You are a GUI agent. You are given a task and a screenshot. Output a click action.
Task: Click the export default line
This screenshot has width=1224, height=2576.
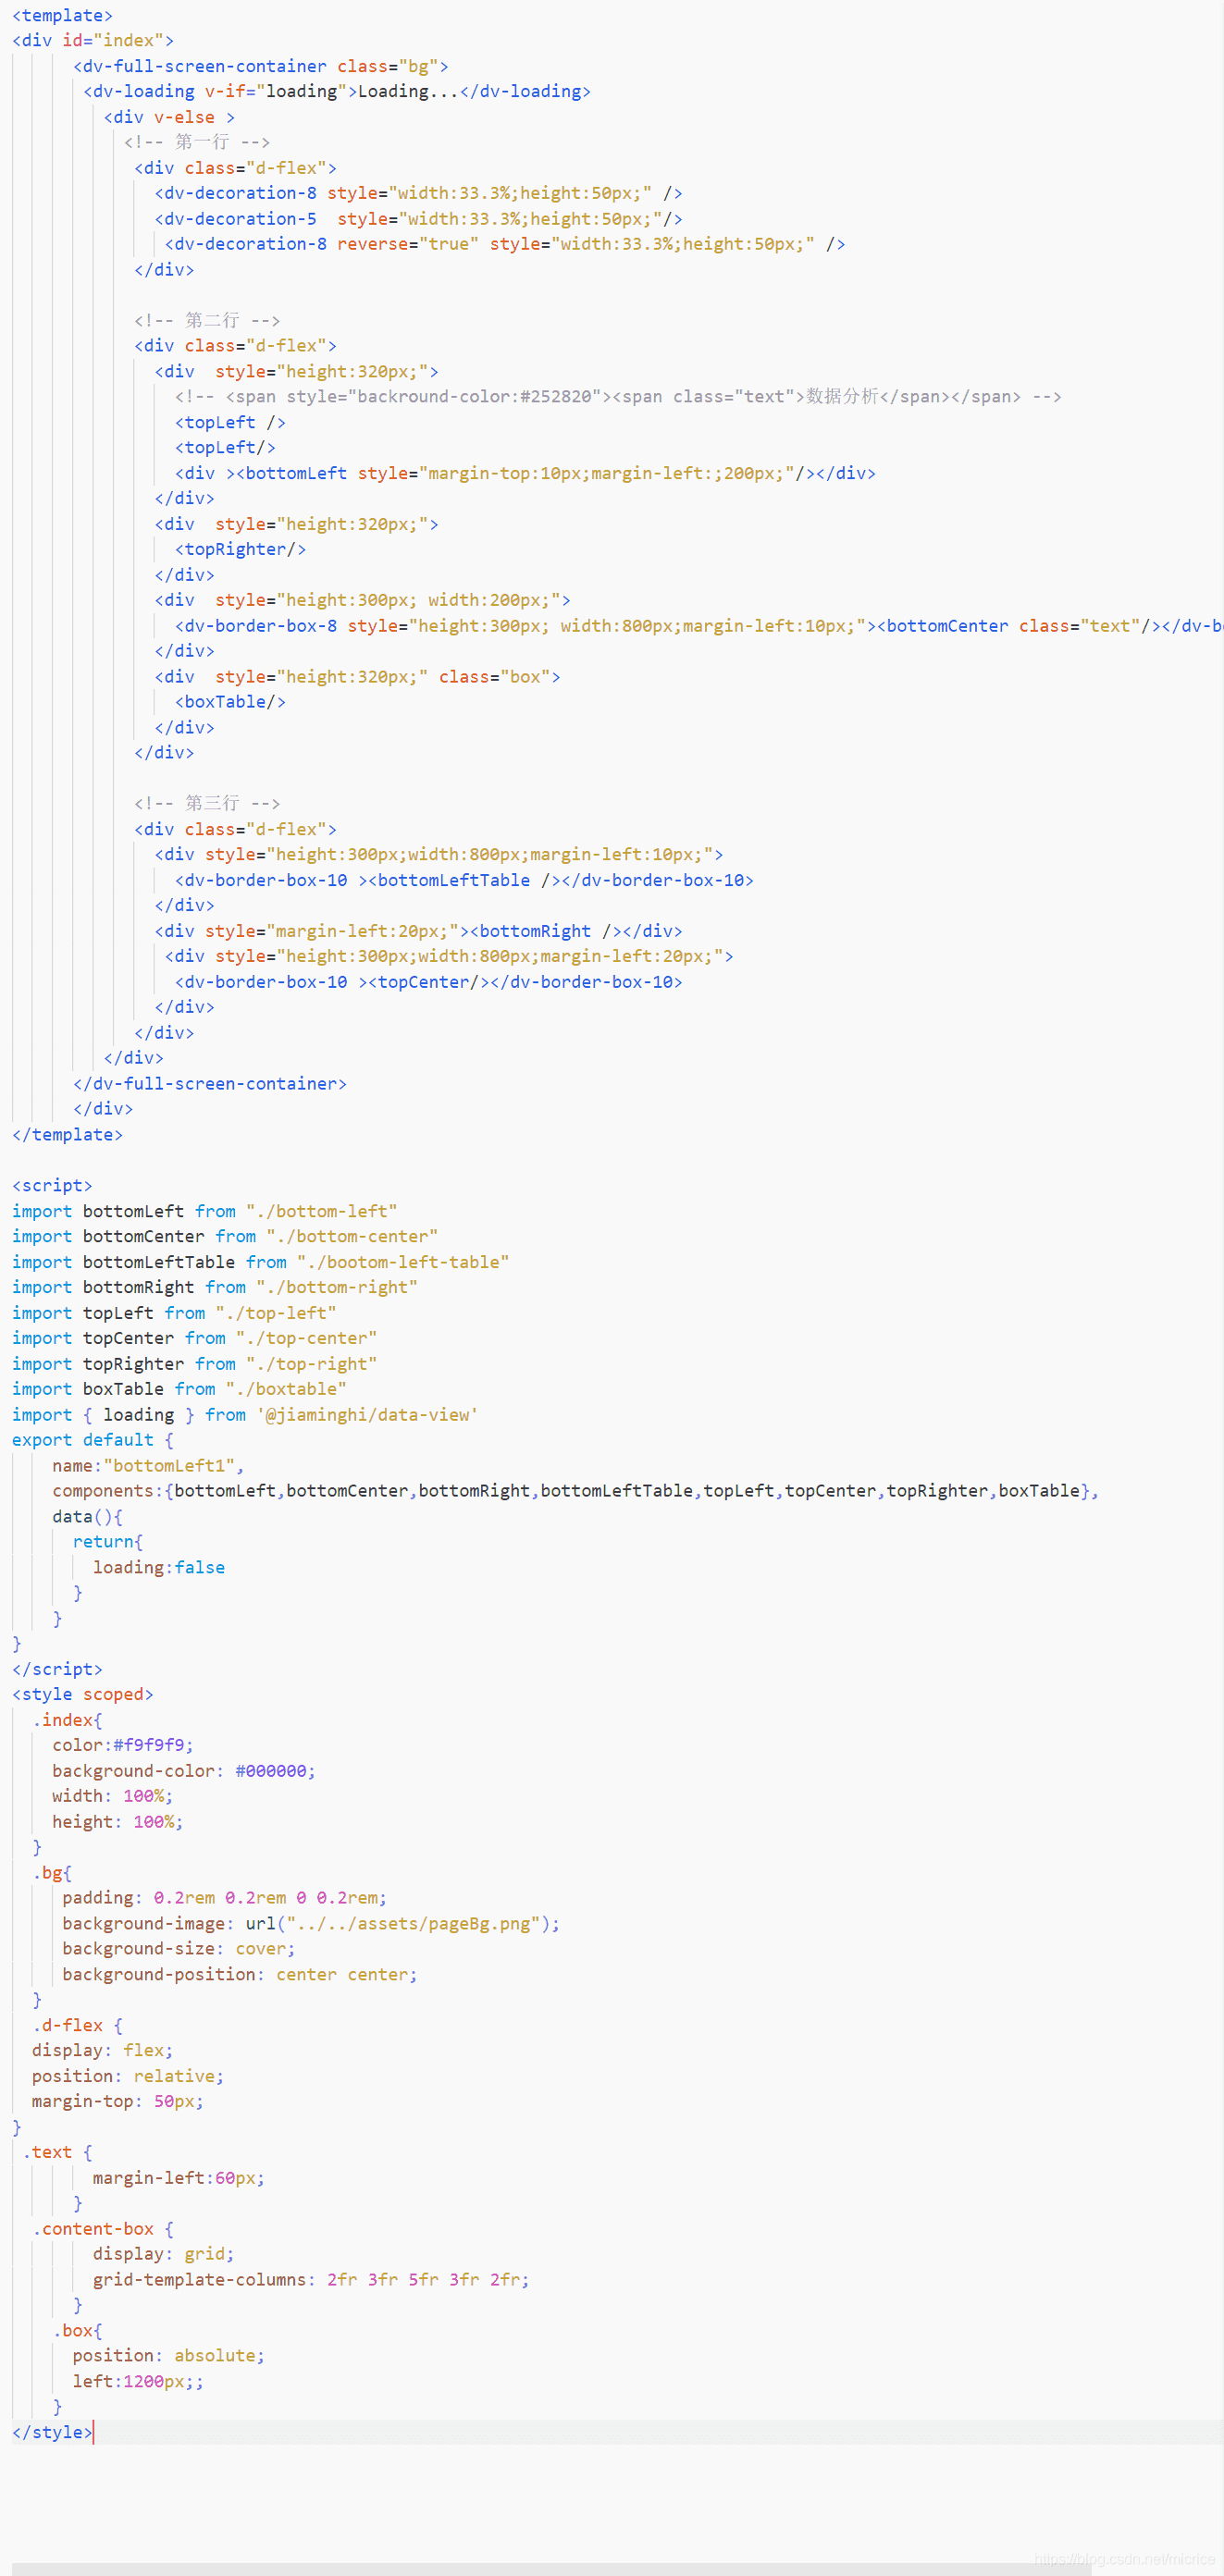pyautogui.click(x=93, y=1440)
